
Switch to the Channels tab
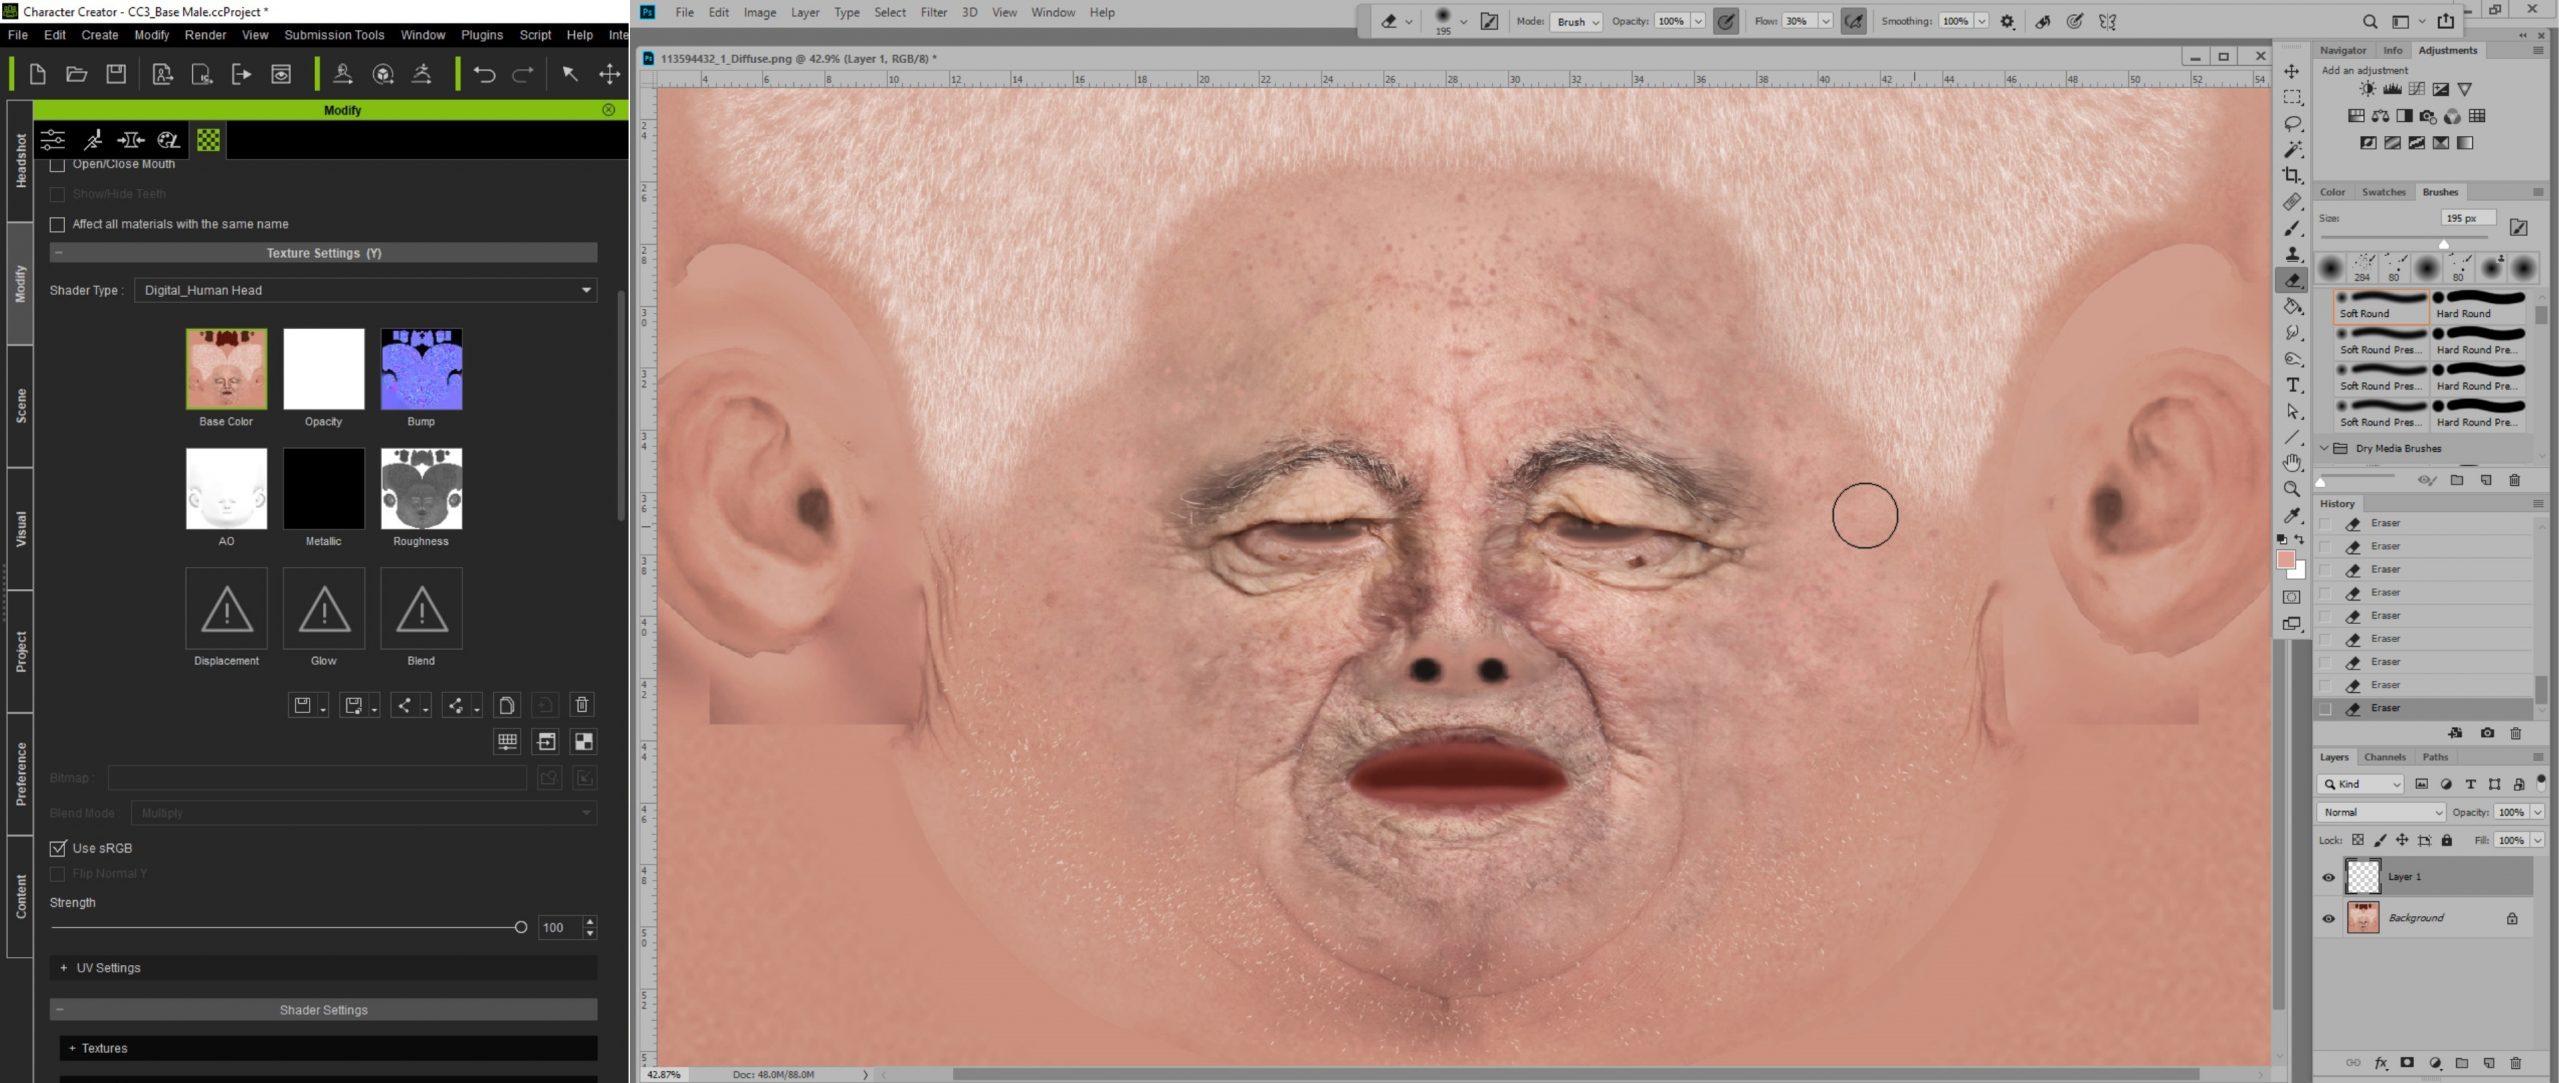(x=2384, y=757)
